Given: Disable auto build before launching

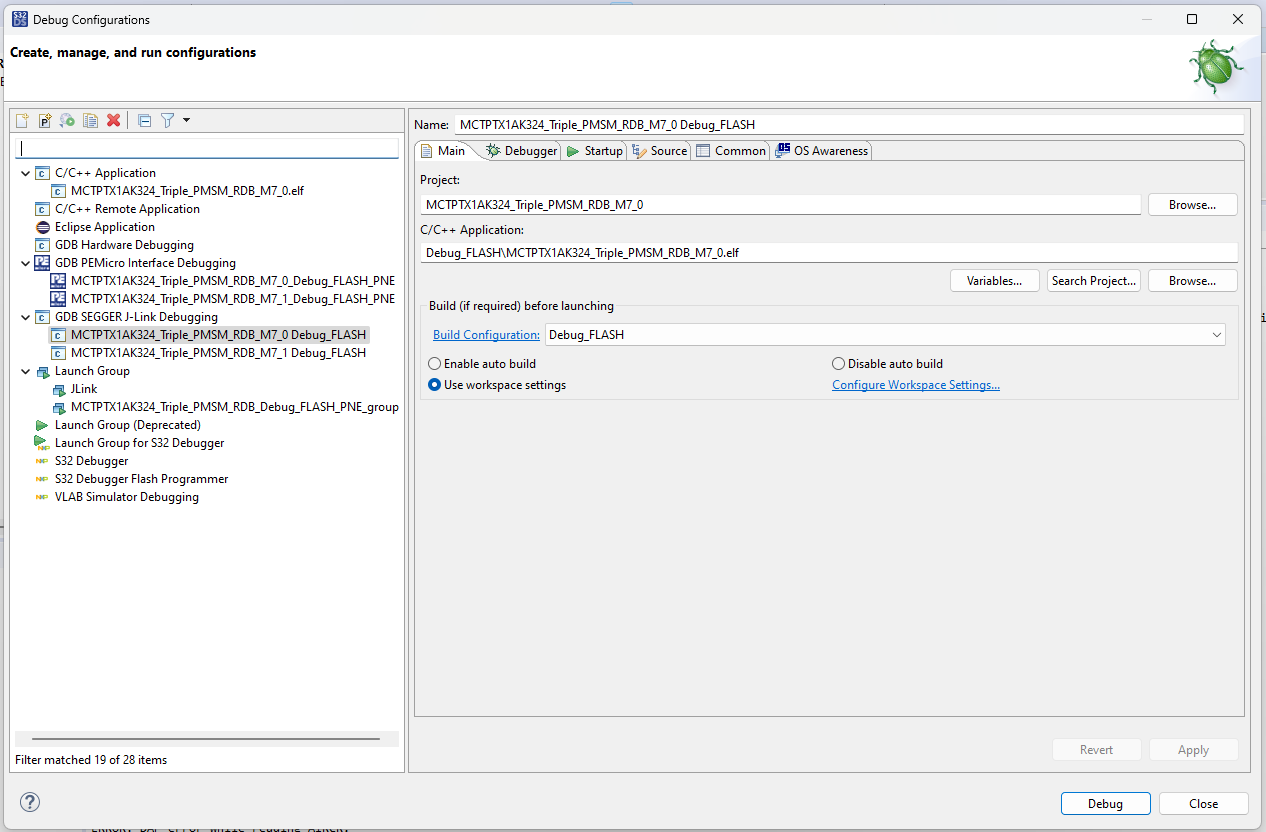Looking at the screenshot, I should [838, 363].
